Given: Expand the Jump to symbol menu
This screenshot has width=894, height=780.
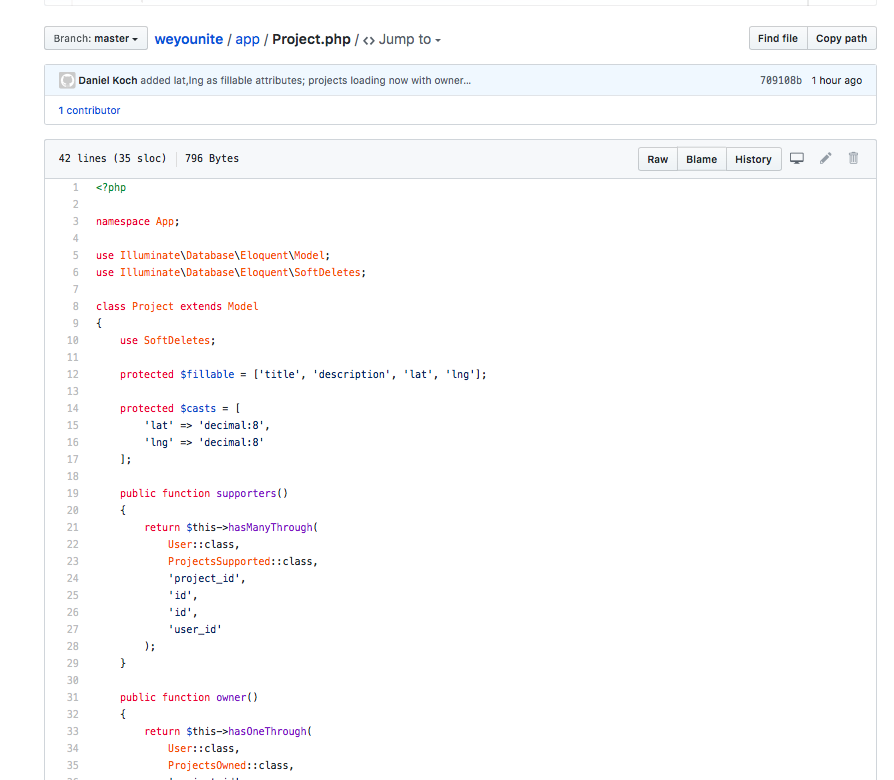Looking at the screenshot, I should click(x=402, y=39).
